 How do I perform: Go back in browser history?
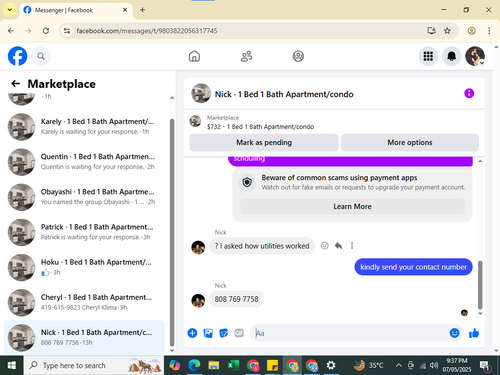click(x=11, y=31)
